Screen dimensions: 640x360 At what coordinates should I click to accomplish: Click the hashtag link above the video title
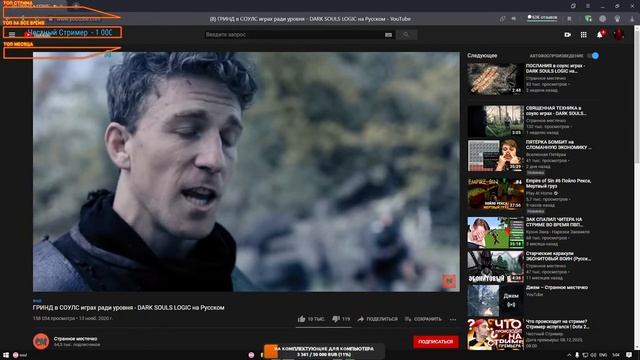(x=37, y=301)
